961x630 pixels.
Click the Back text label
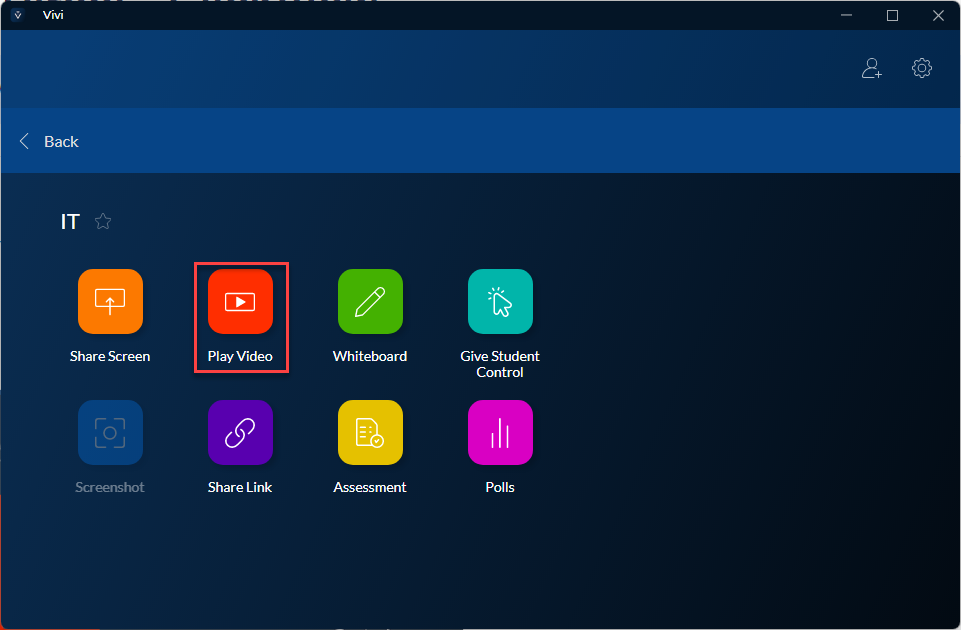coord(61,141)
